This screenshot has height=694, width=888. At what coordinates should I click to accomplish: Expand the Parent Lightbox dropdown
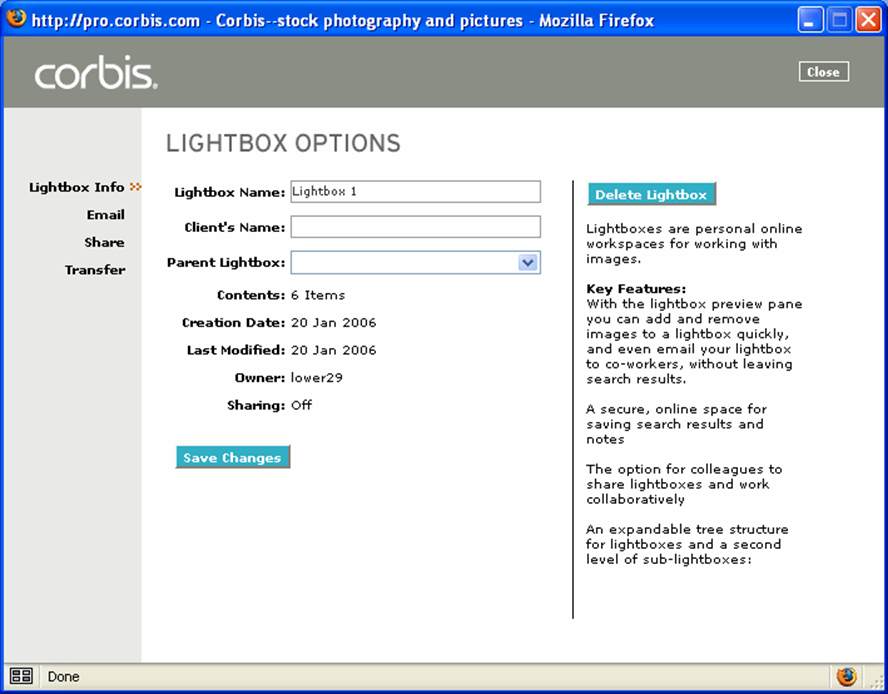[x=528, y=263]
